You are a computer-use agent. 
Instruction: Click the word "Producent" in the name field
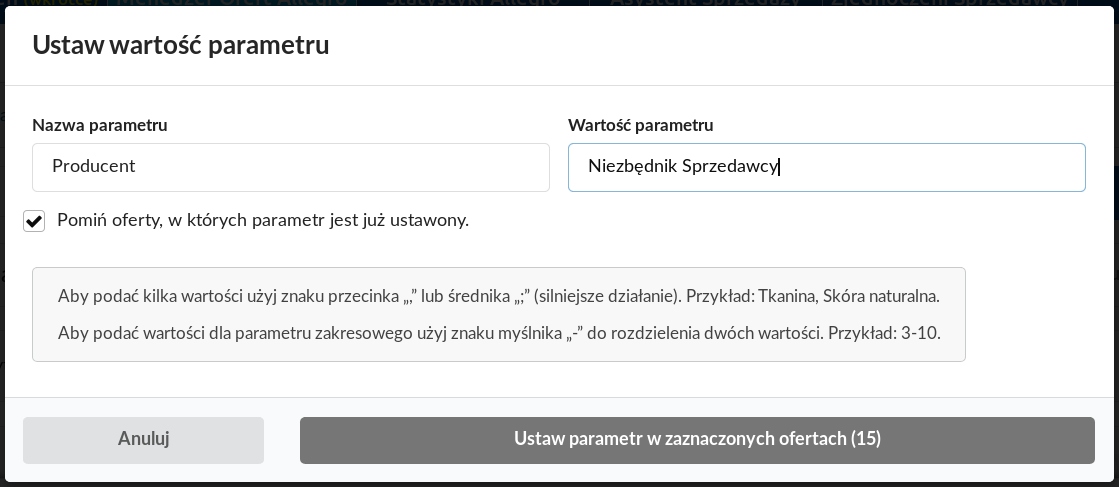click(x=94, y=167)
